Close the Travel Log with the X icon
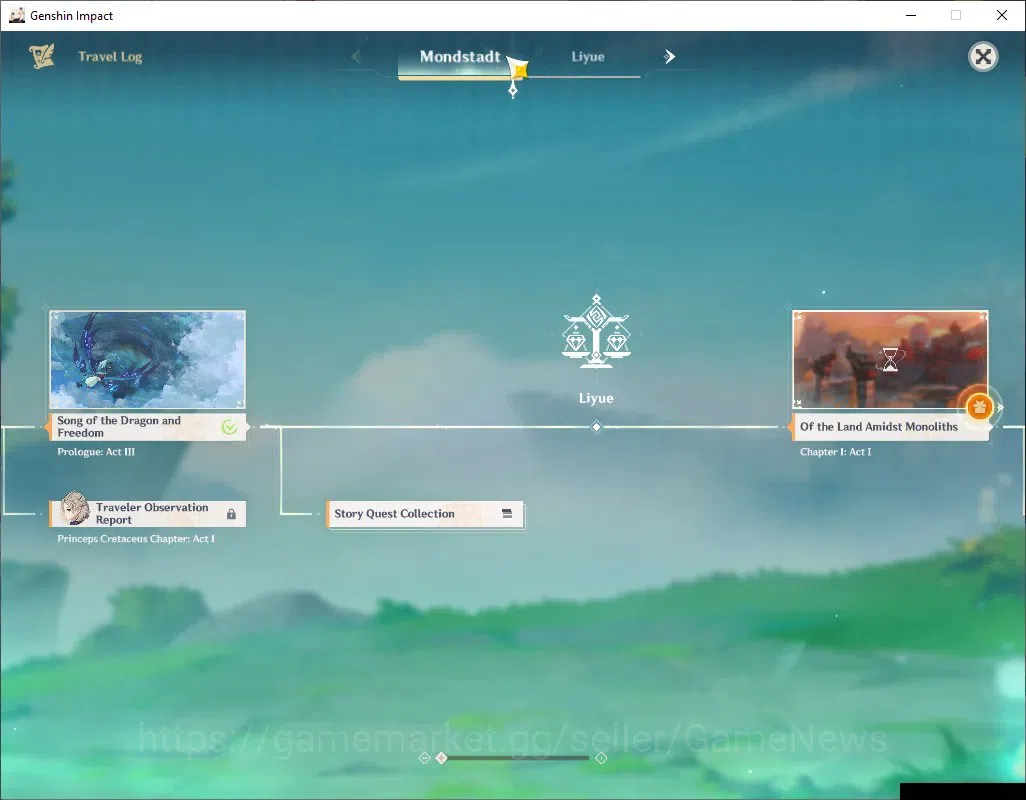 [x=983, y=57]
